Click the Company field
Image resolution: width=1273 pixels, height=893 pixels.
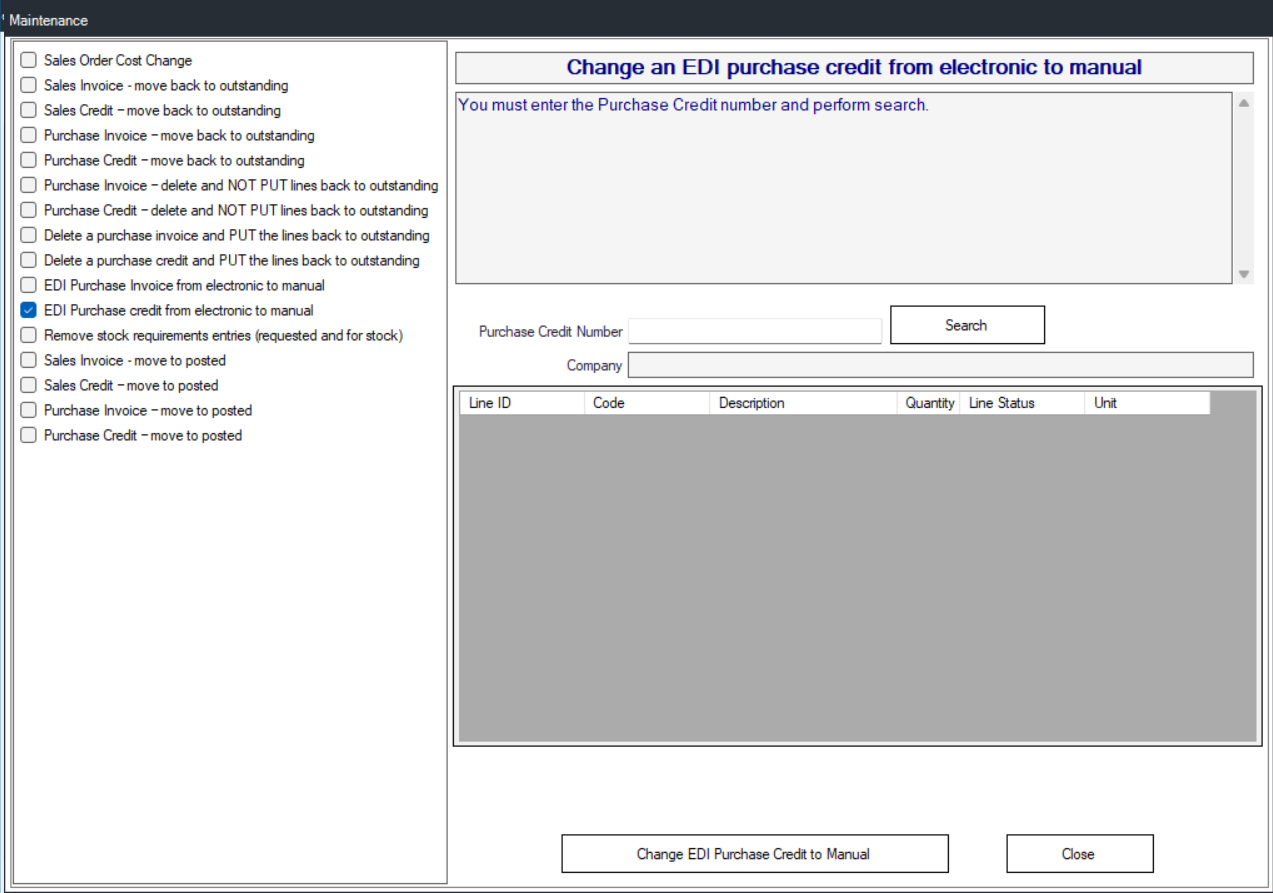pos(940,365)
